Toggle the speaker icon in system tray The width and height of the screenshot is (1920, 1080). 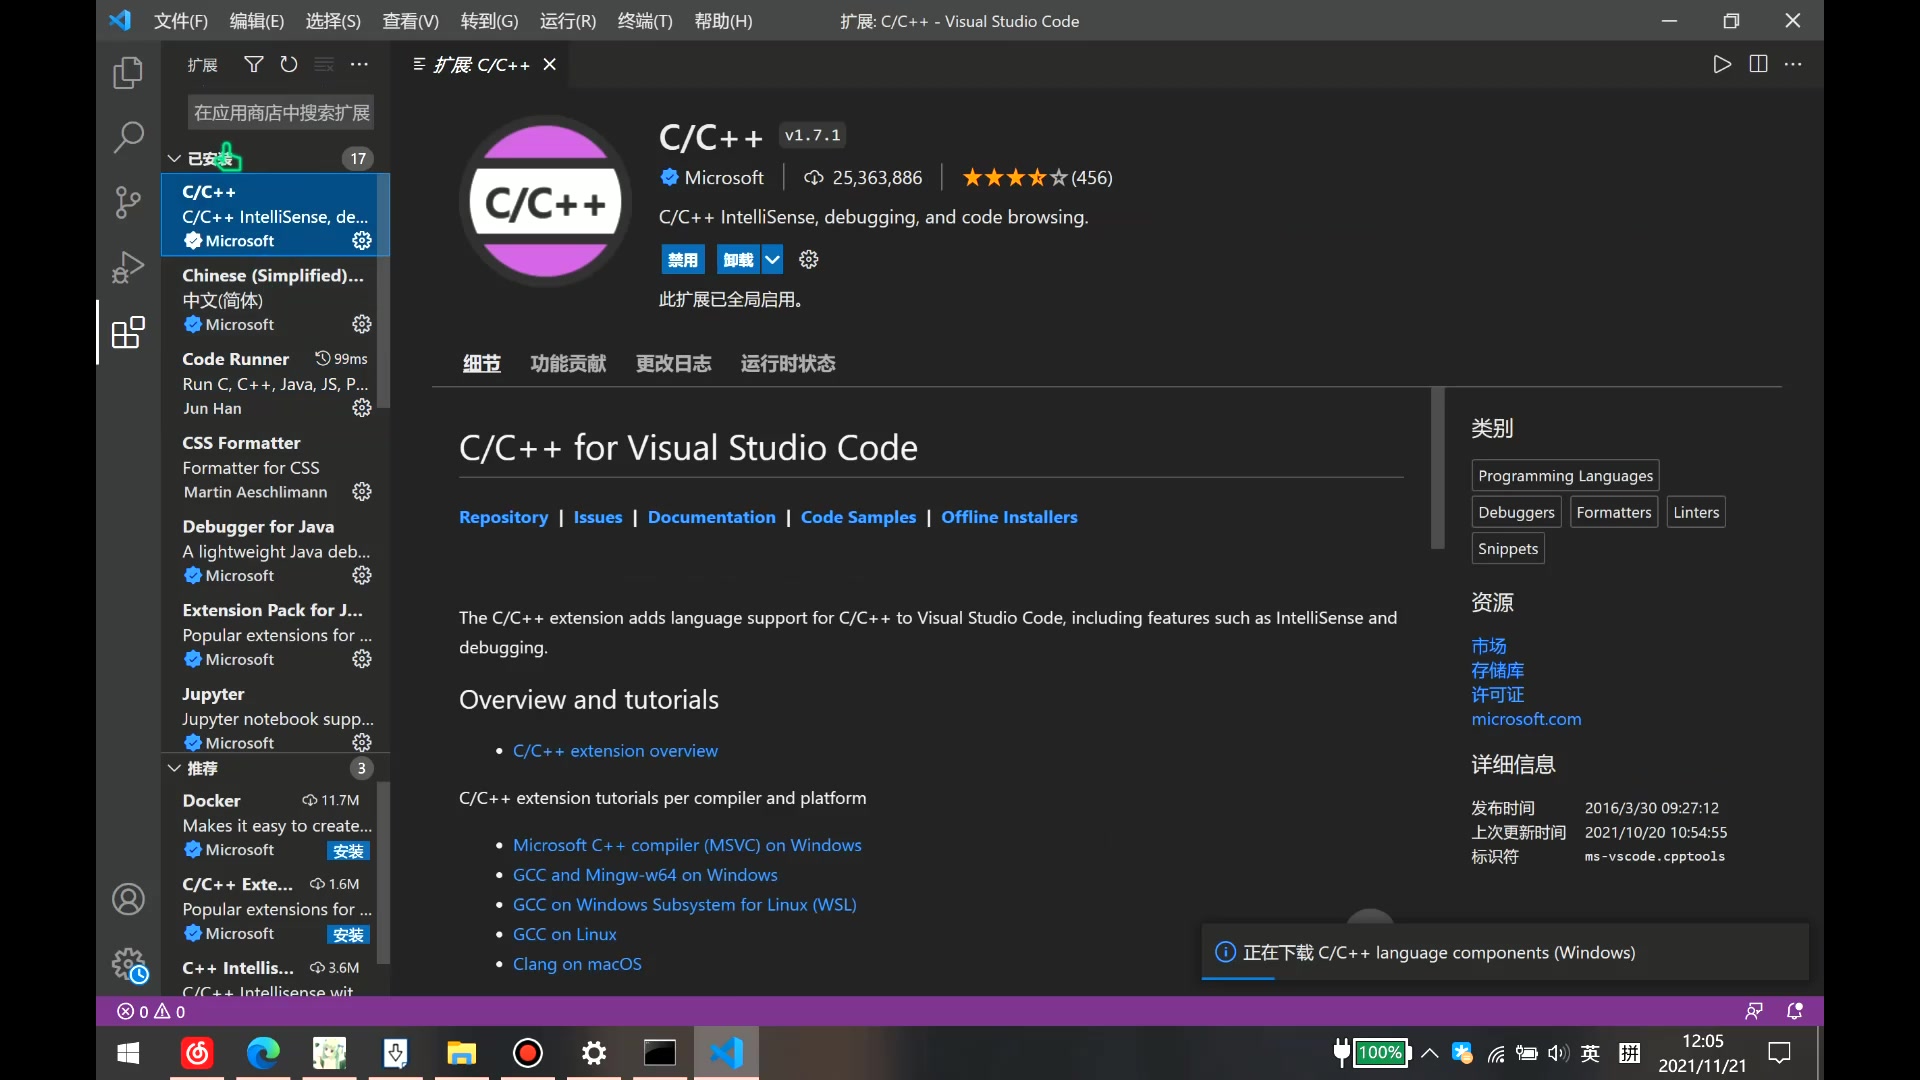point(1558,1054)
